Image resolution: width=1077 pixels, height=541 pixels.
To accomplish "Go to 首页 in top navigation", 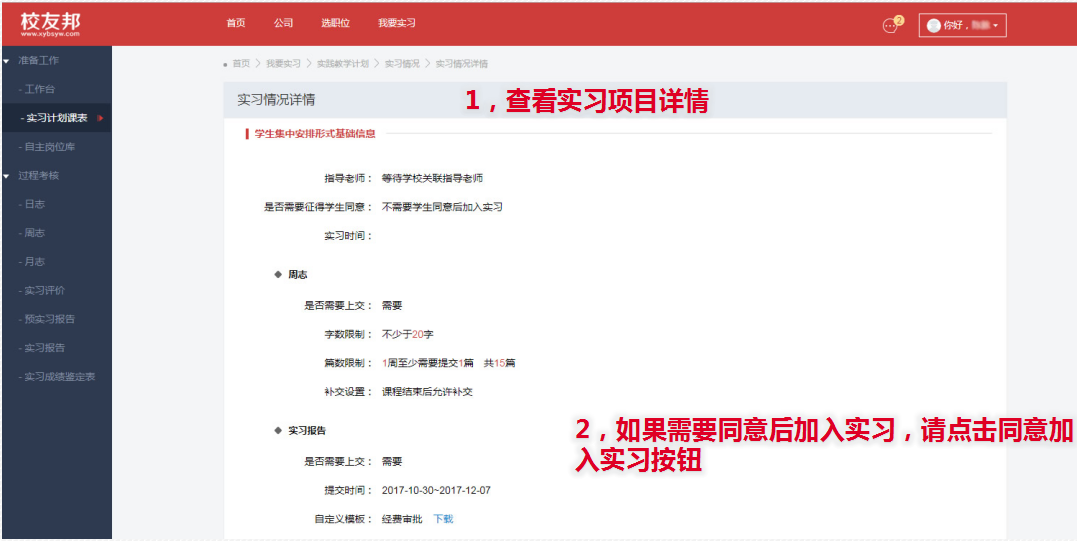I will (235, 23).
